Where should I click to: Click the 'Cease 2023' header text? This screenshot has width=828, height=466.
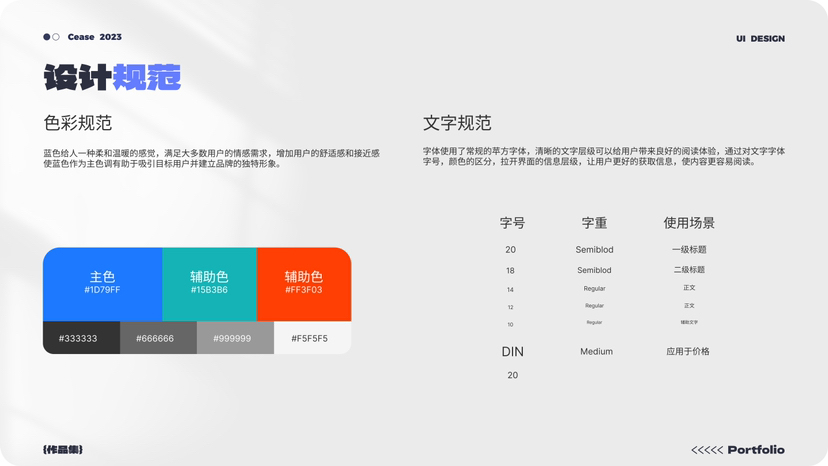coord(95,37)
